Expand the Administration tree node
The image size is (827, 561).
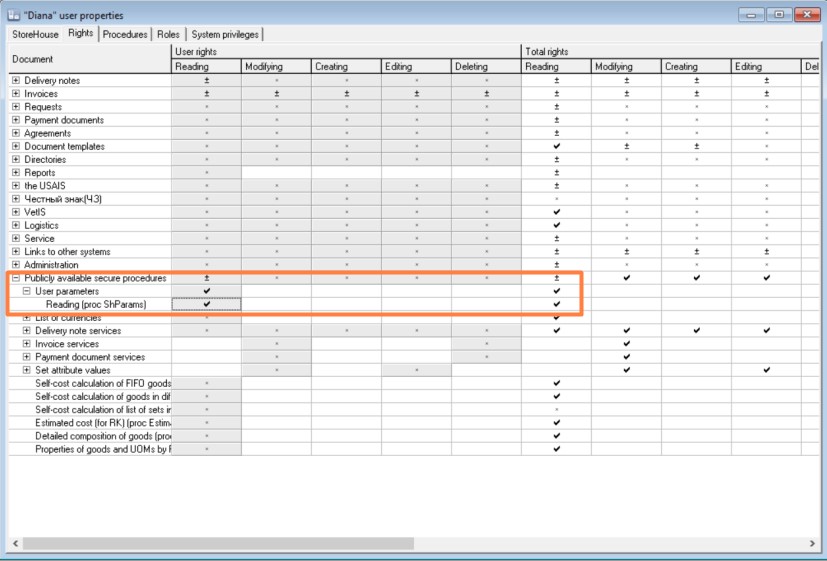coord(16,265)
